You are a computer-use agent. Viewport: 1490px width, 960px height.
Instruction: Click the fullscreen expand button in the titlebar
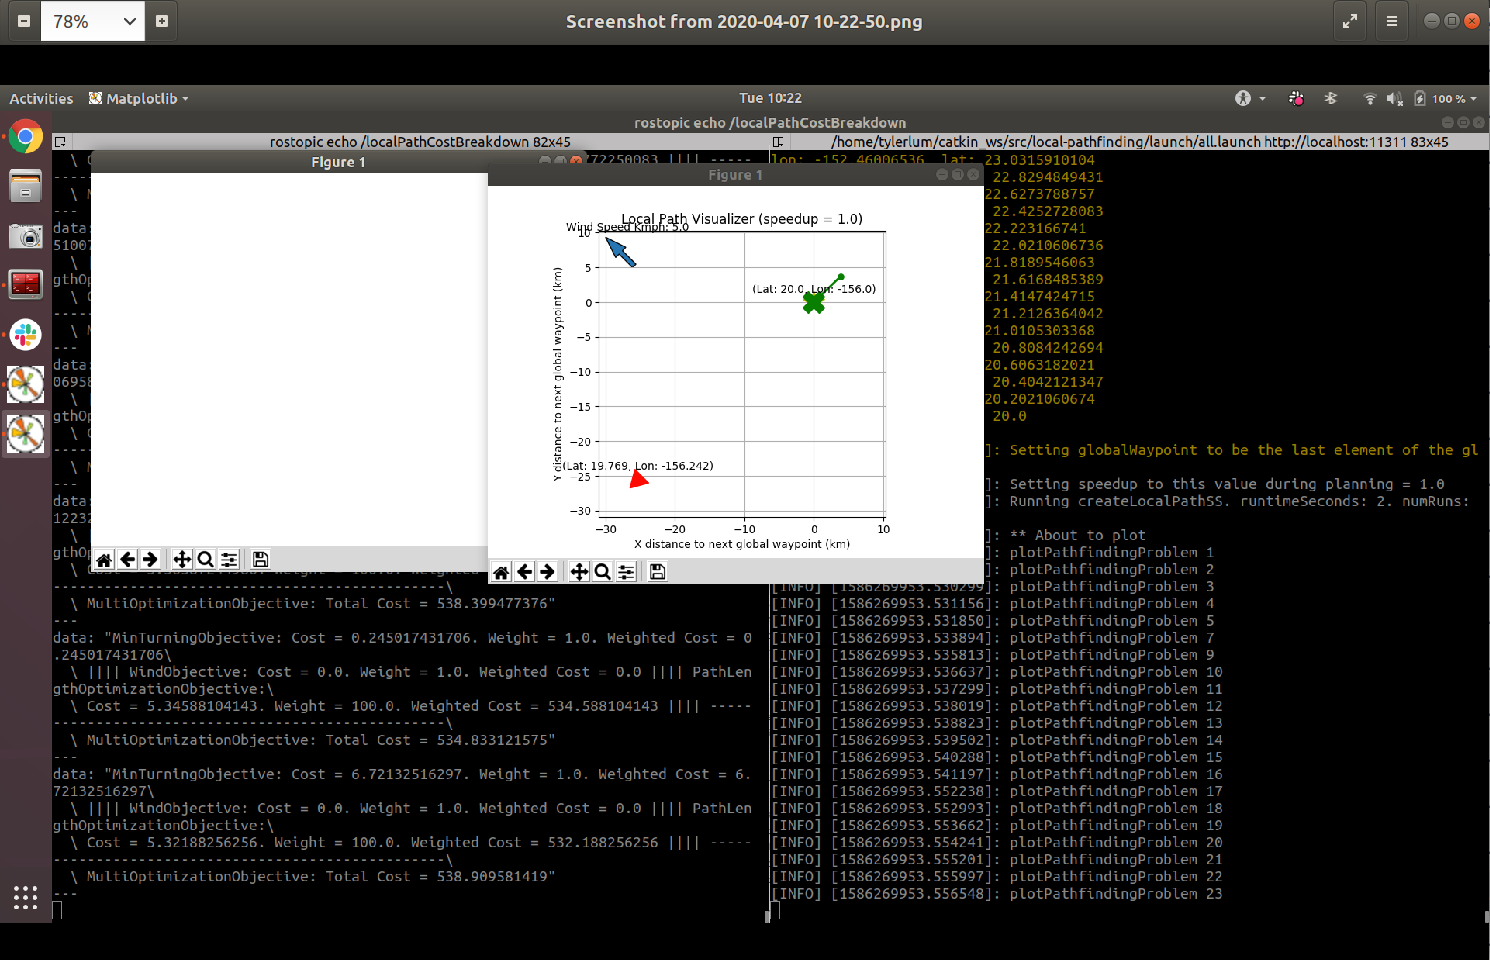tap(1350, 20)
